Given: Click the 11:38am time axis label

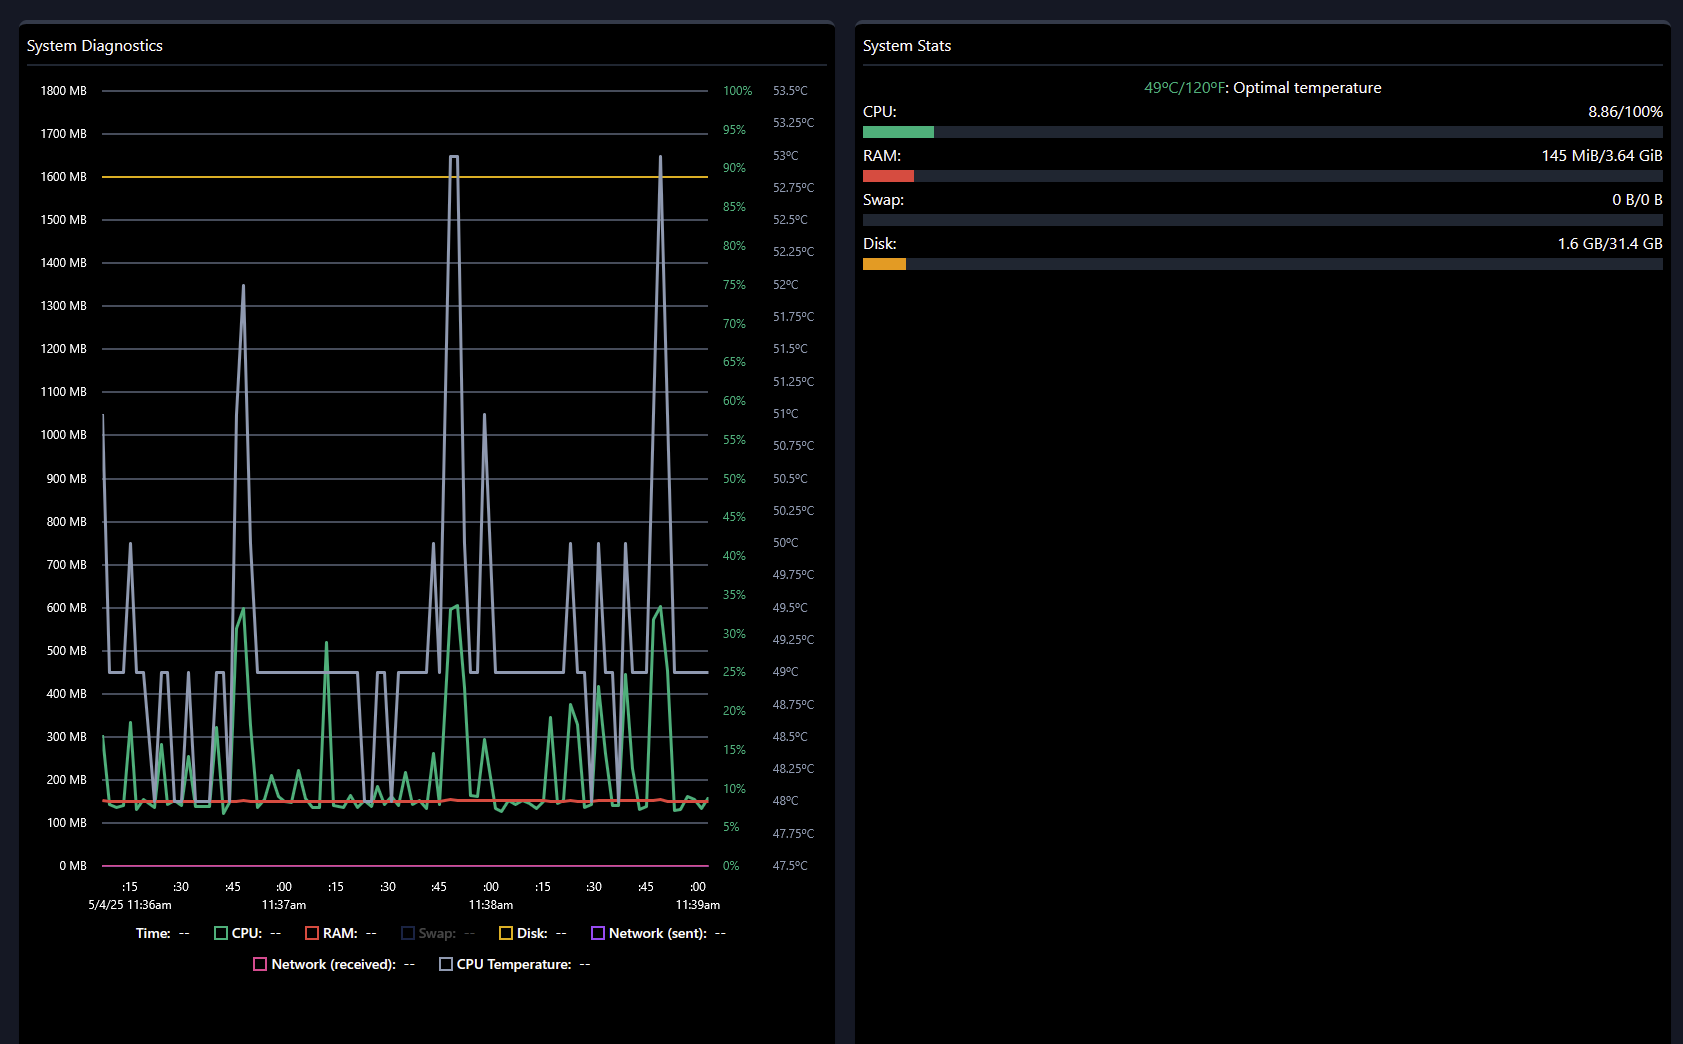Looking at the screenshot, I should pyautogui.click(x=491, y=905).
